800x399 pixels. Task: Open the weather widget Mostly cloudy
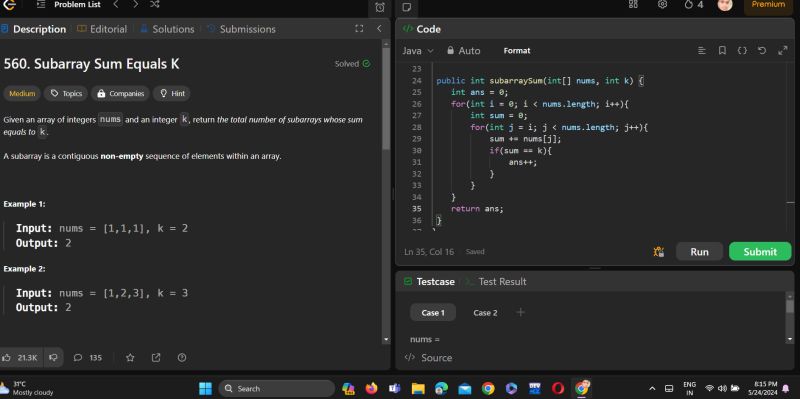tap(27, 389)
